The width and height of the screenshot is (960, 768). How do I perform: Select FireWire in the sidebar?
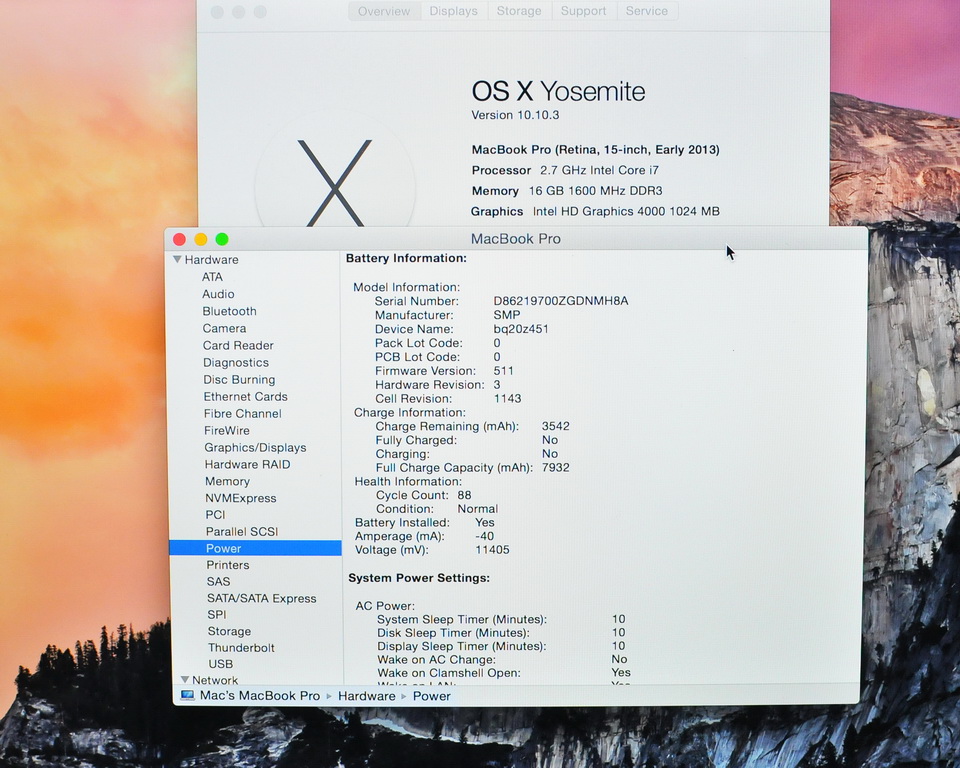(227, 431)
